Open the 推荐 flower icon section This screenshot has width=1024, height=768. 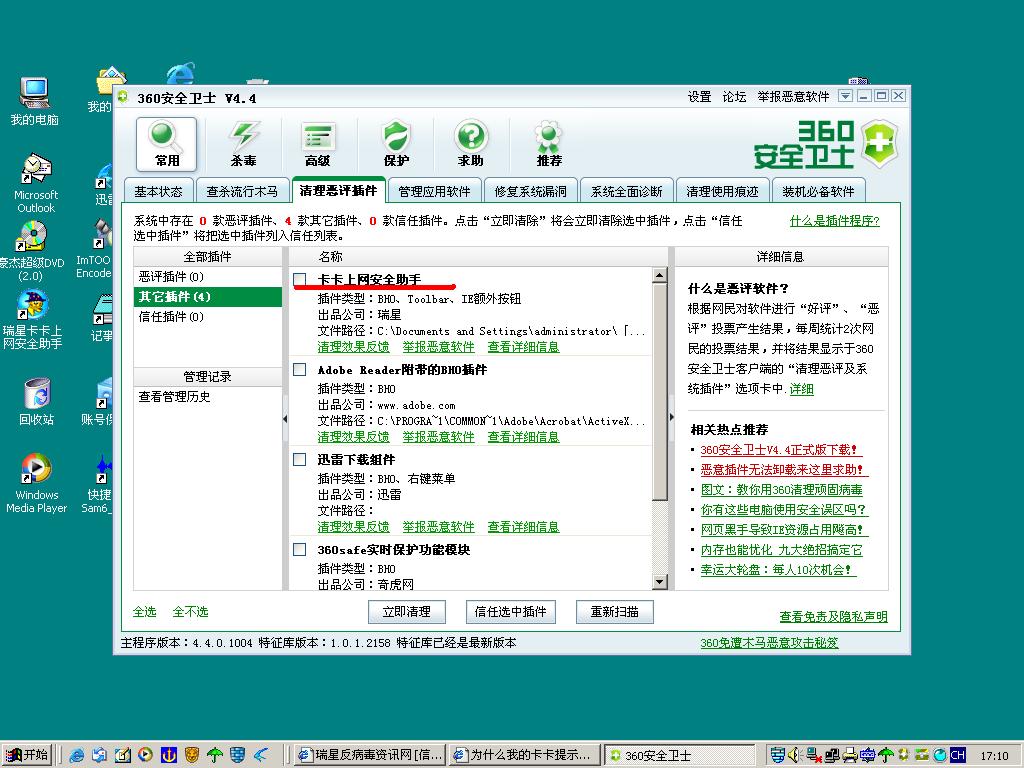click(548, 144)
